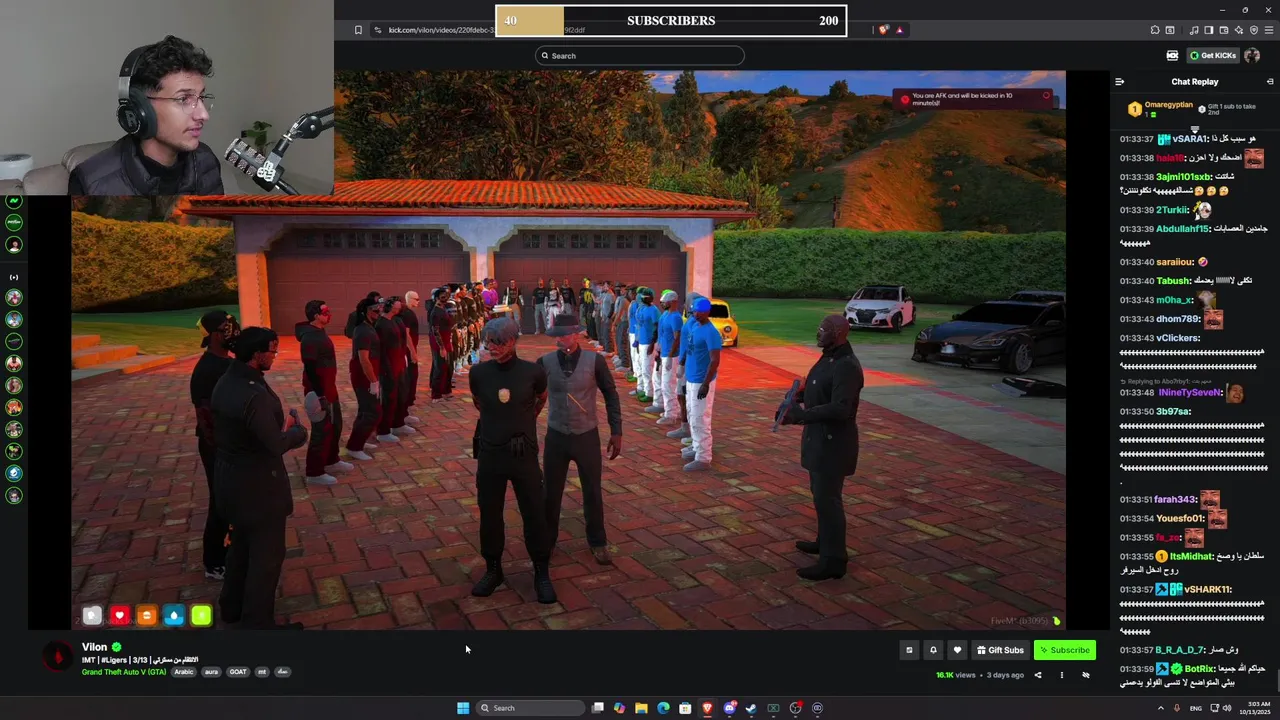Open BotRix's username in chat

[1199, 668]
